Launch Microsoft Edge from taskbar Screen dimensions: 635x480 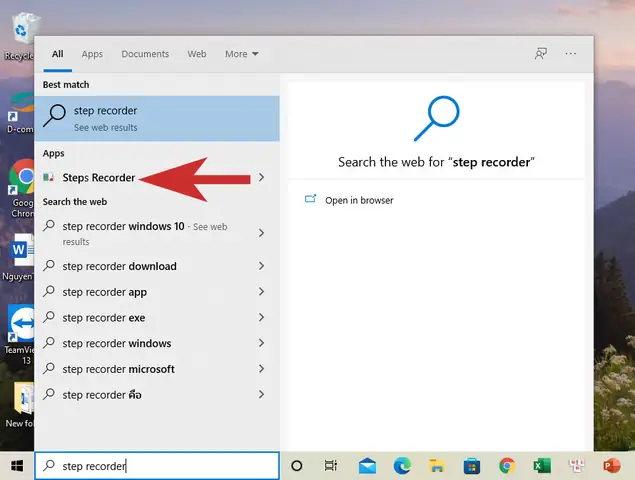(402, 466)
